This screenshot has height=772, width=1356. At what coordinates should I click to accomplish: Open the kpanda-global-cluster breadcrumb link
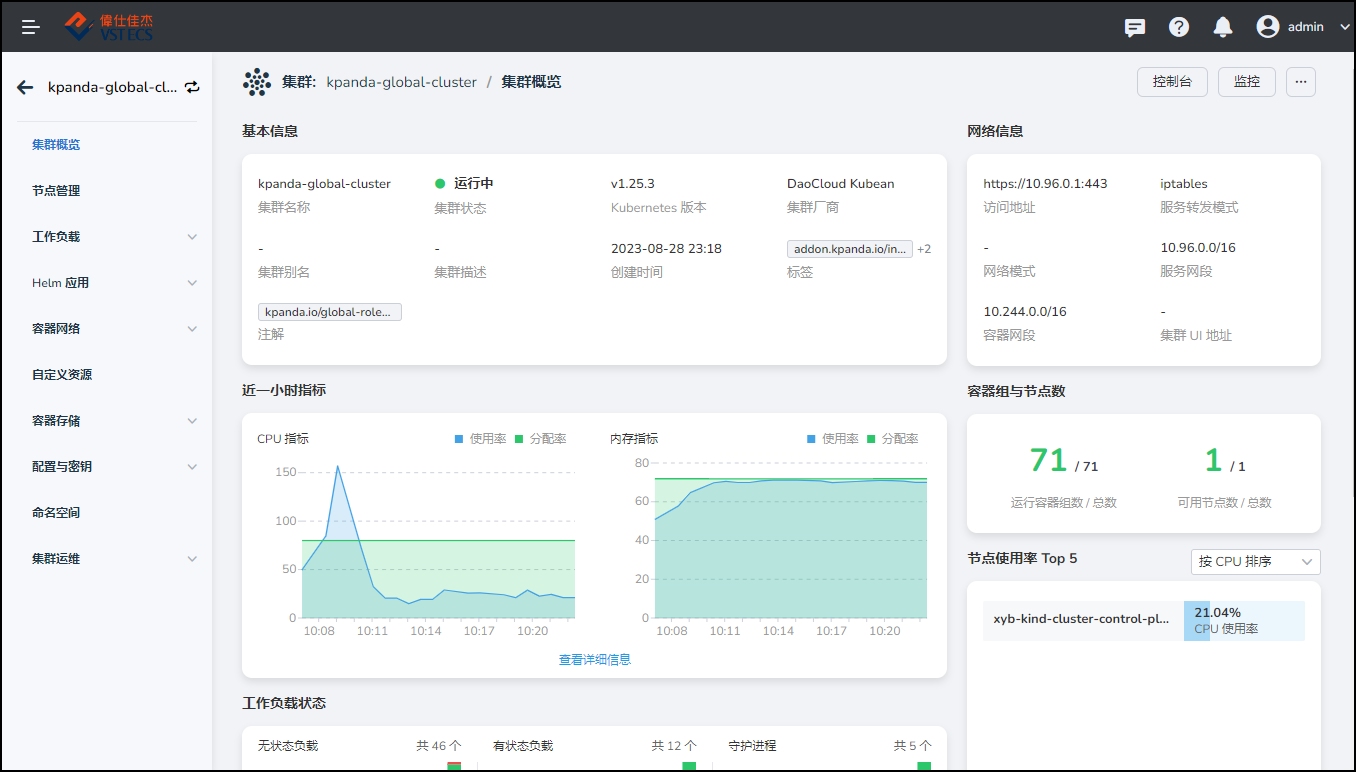(401, 82)
